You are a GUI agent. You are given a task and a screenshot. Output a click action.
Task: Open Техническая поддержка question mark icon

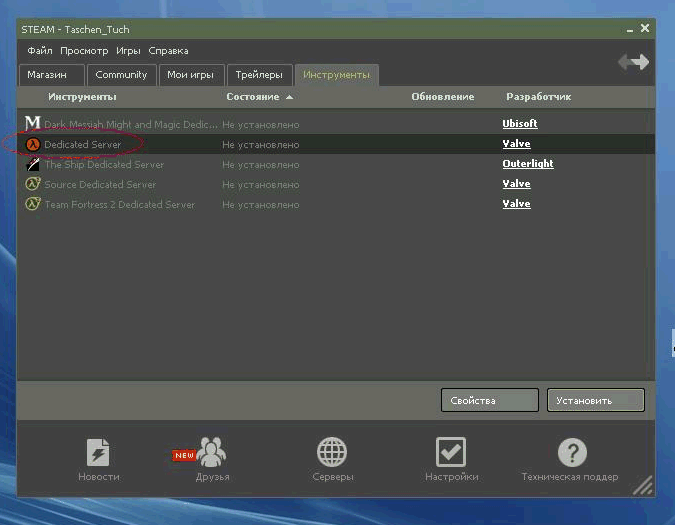(x=572, y=452)
